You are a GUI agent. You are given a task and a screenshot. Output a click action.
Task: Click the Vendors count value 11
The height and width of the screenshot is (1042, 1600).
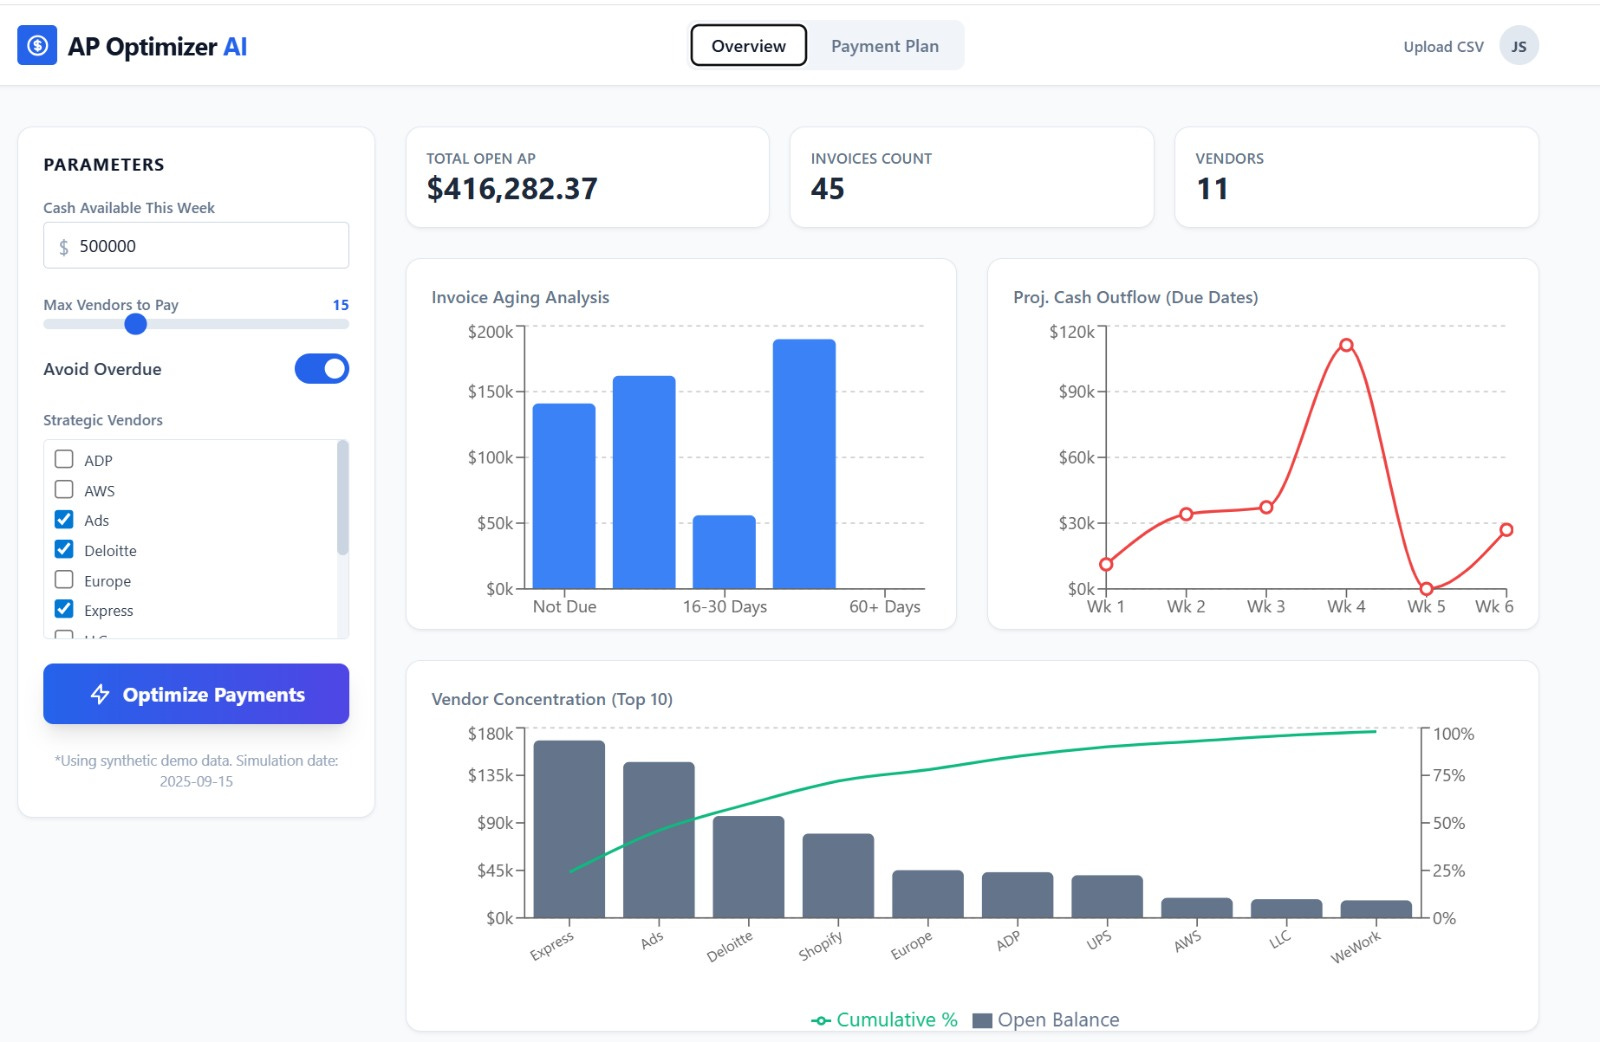pyautogui.click(x=1212, y=189)
